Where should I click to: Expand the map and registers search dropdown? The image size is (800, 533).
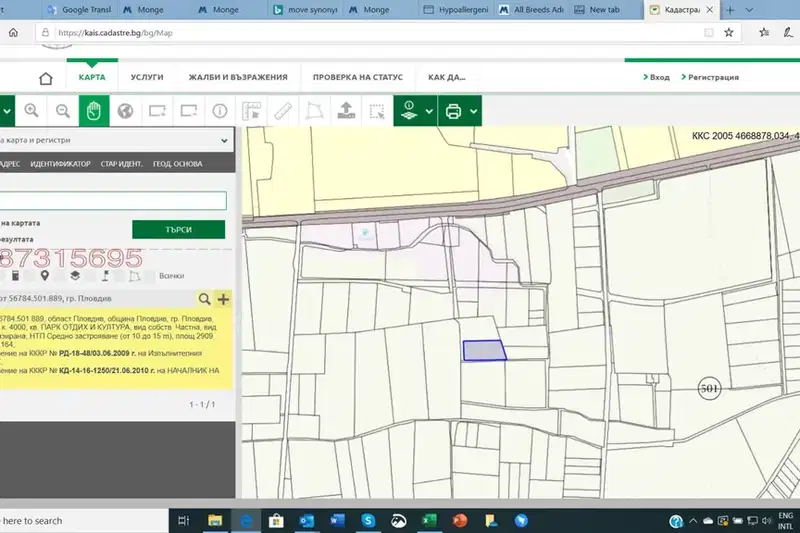[x=224, y=140]
